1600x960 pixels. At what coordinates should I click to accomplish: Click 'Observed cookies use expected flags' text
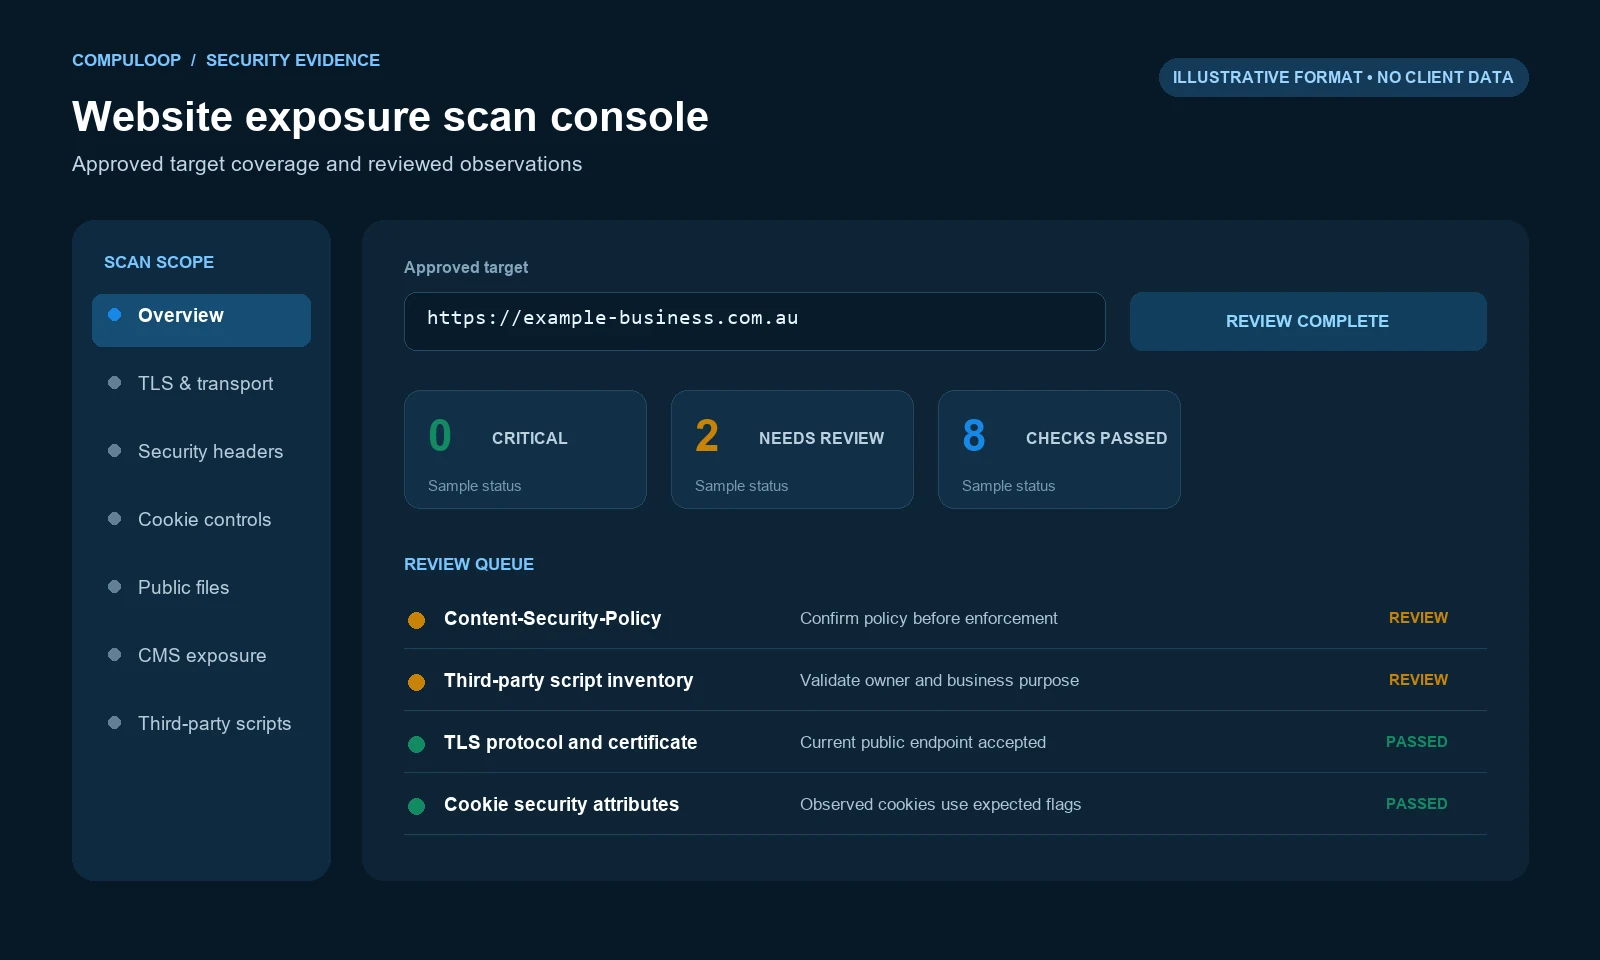(x=940, y=805)
